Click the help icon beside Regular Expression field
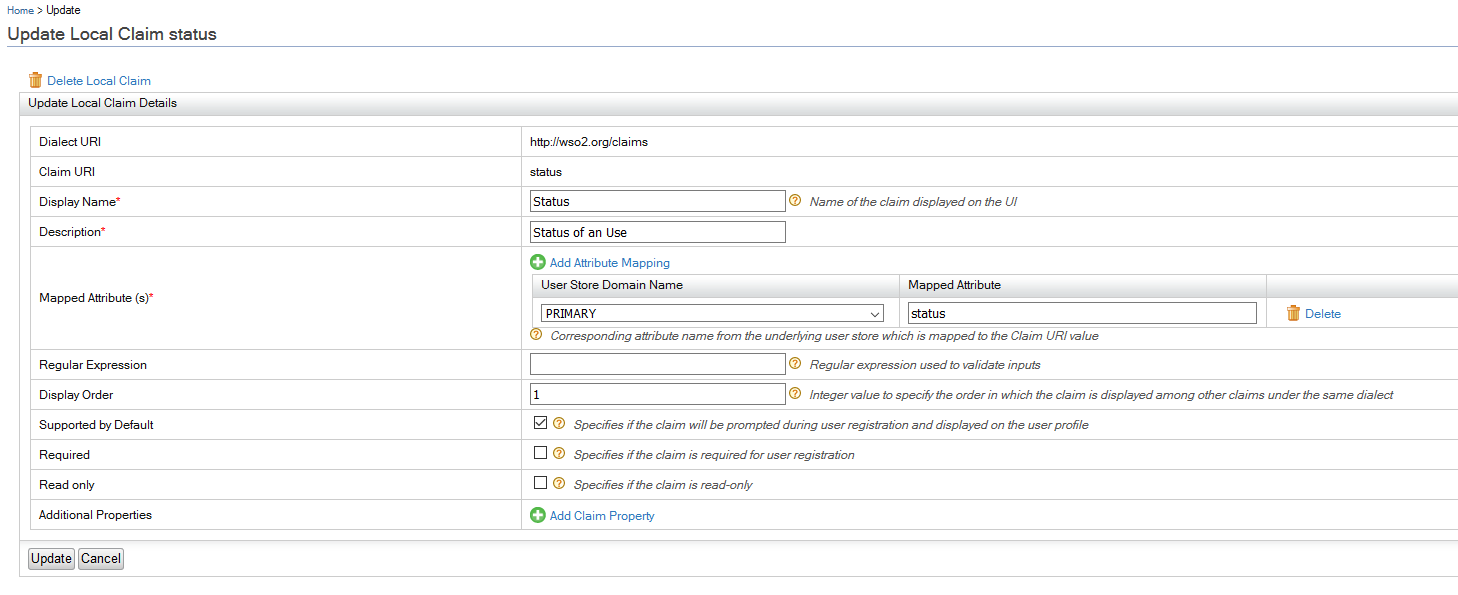Screen dimensions: 1458x595 tap(796, 365)
